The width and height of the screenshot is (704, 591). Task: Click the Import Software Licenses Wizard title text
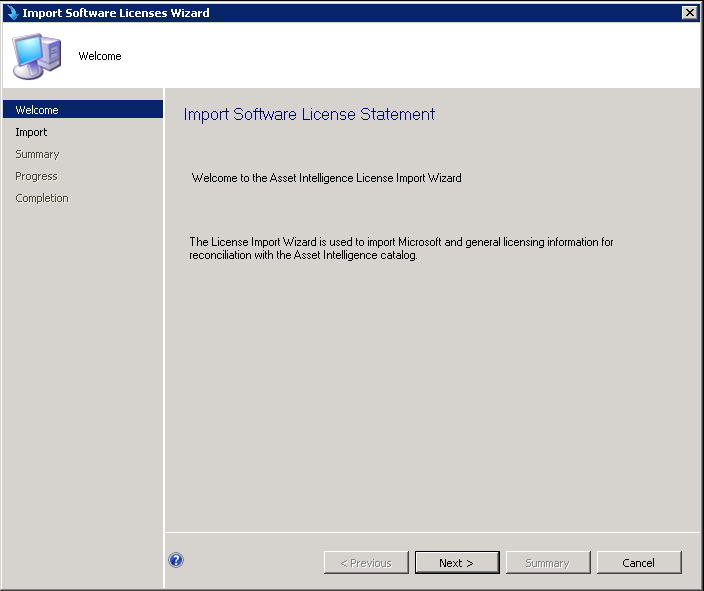pyautogui.click(x=116, y=13)
